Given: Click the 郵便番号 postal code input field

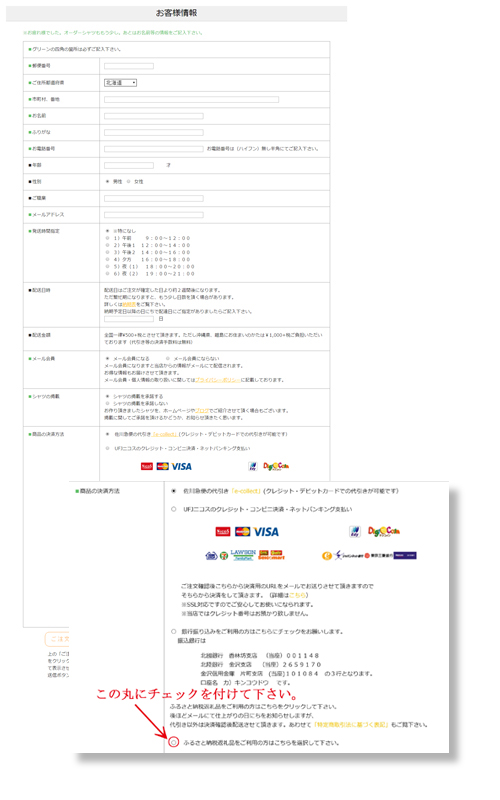Looking at the screenshot, I should coord(129,66).
